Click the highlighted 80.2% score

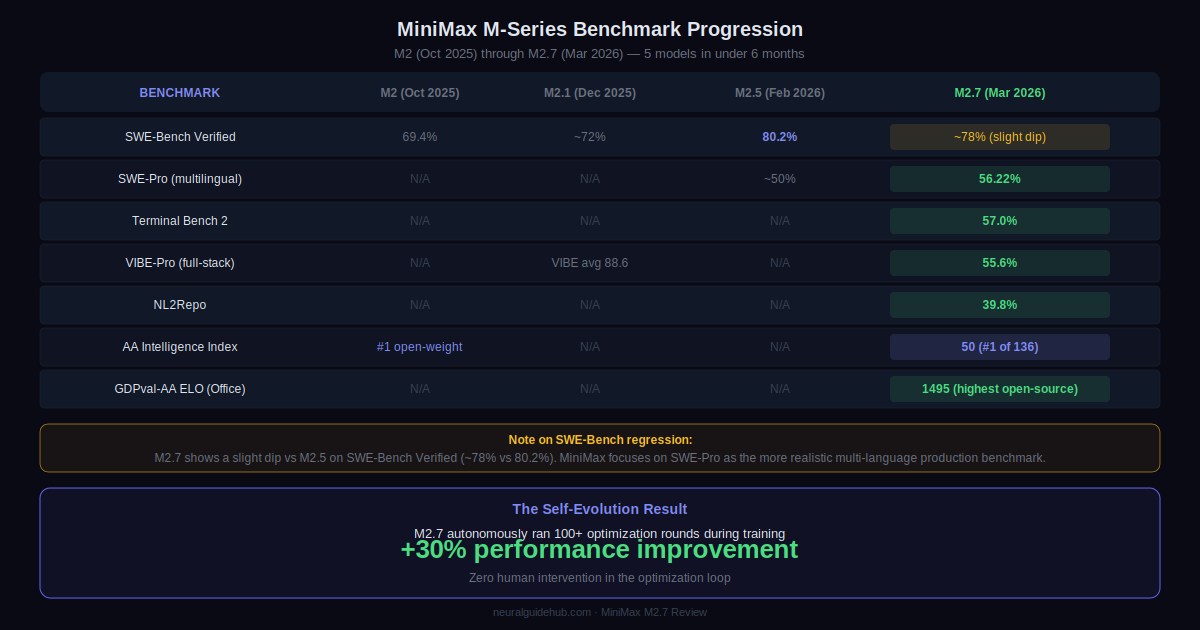pyautogui.click(x=780, y=137)
